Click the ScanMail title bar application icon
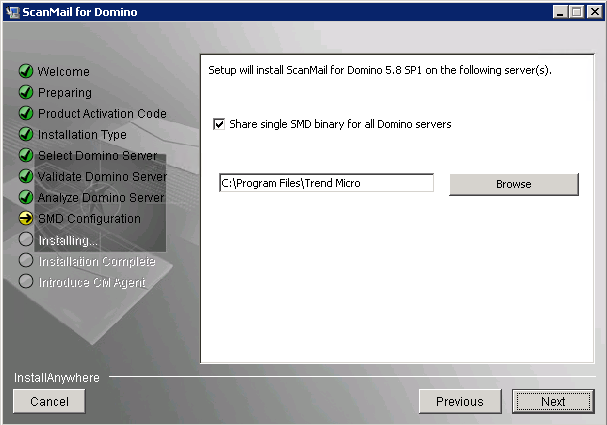This screenshot has height=425, width=607. coord(12,12)
